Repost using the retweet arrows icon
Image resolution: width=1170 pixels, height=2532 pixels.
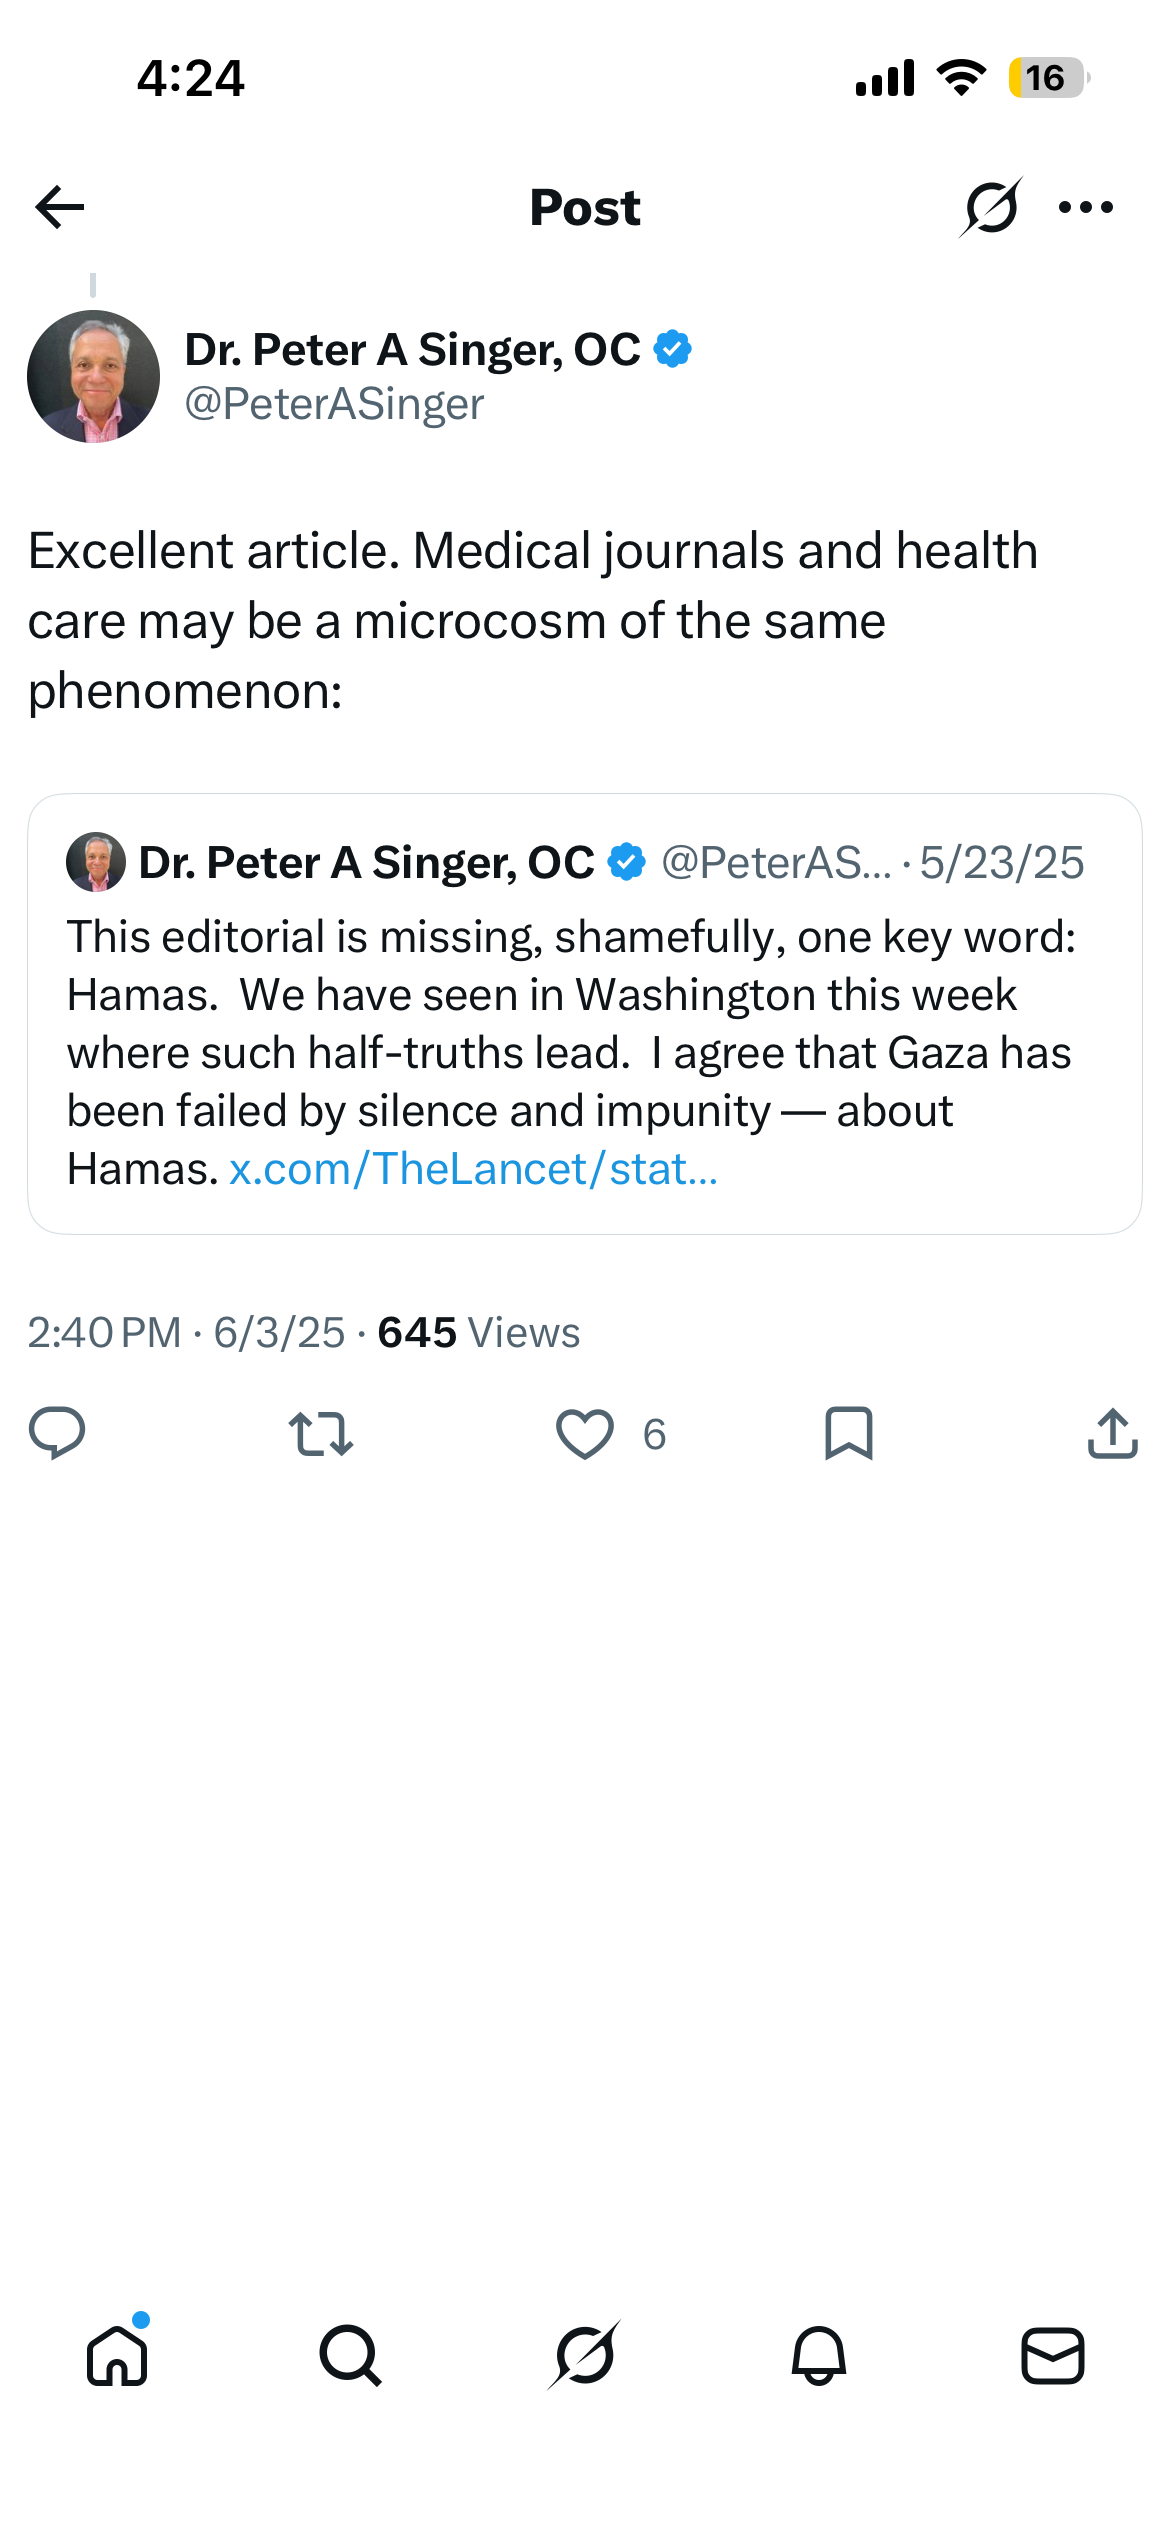(320, 1434)
